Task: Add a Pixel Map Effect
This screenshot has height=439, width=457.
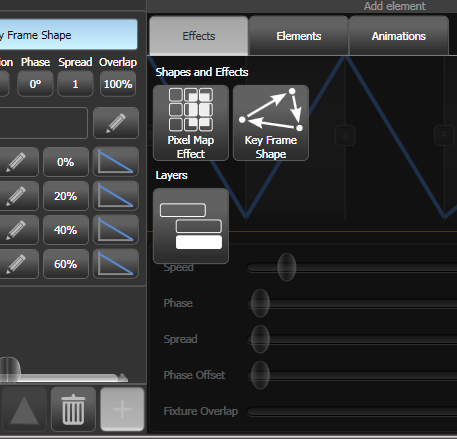Action: click(x=191, y=123)
